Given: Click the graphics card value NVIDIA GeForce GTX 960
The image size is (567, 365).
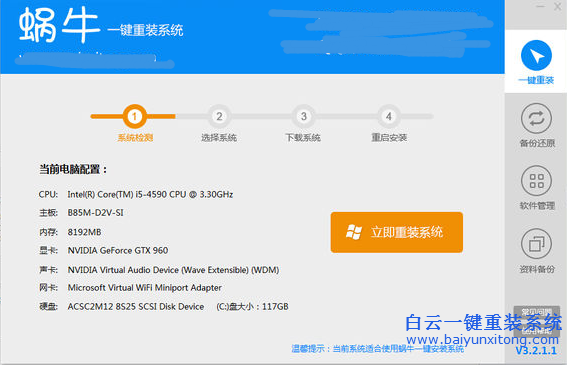Looking at the screenshot, I should pyautogui.click(x=118, y=250).
